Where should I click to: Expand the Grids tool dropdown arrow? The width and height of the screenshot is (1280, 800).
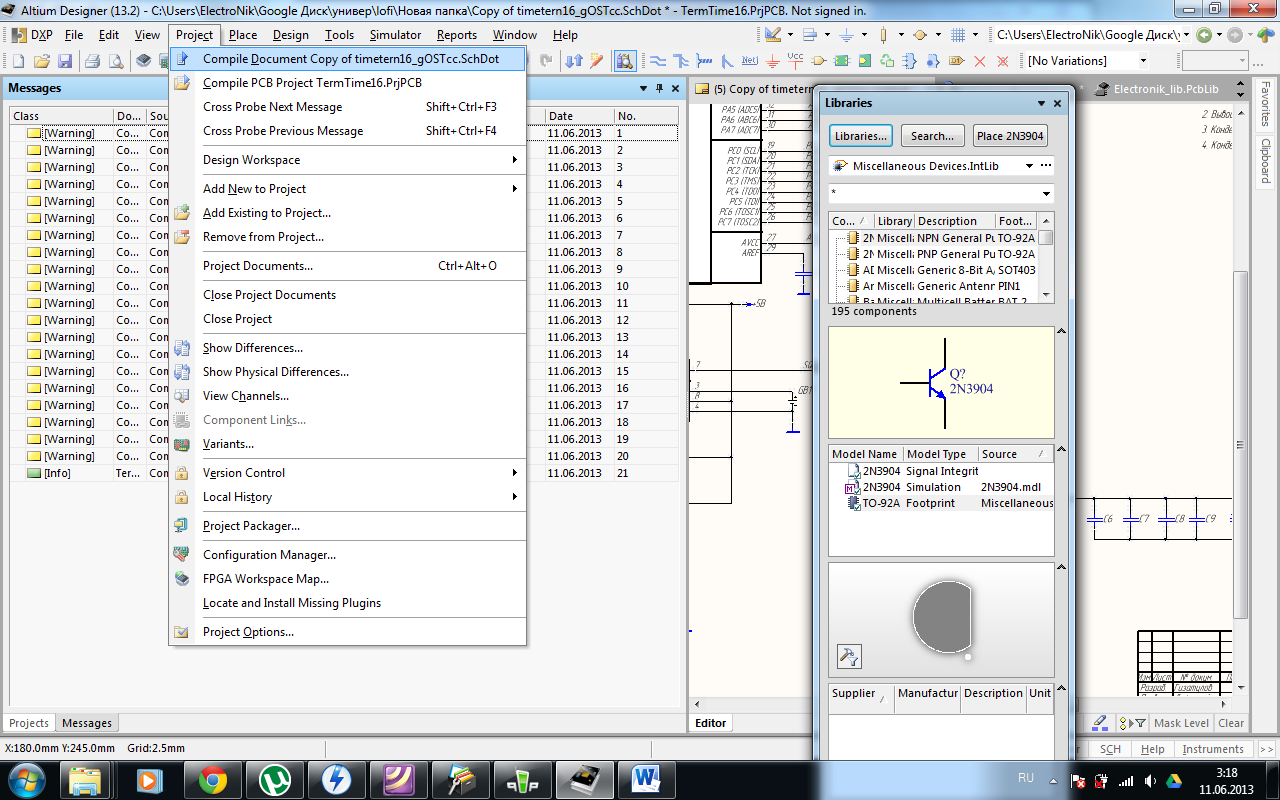974,35
